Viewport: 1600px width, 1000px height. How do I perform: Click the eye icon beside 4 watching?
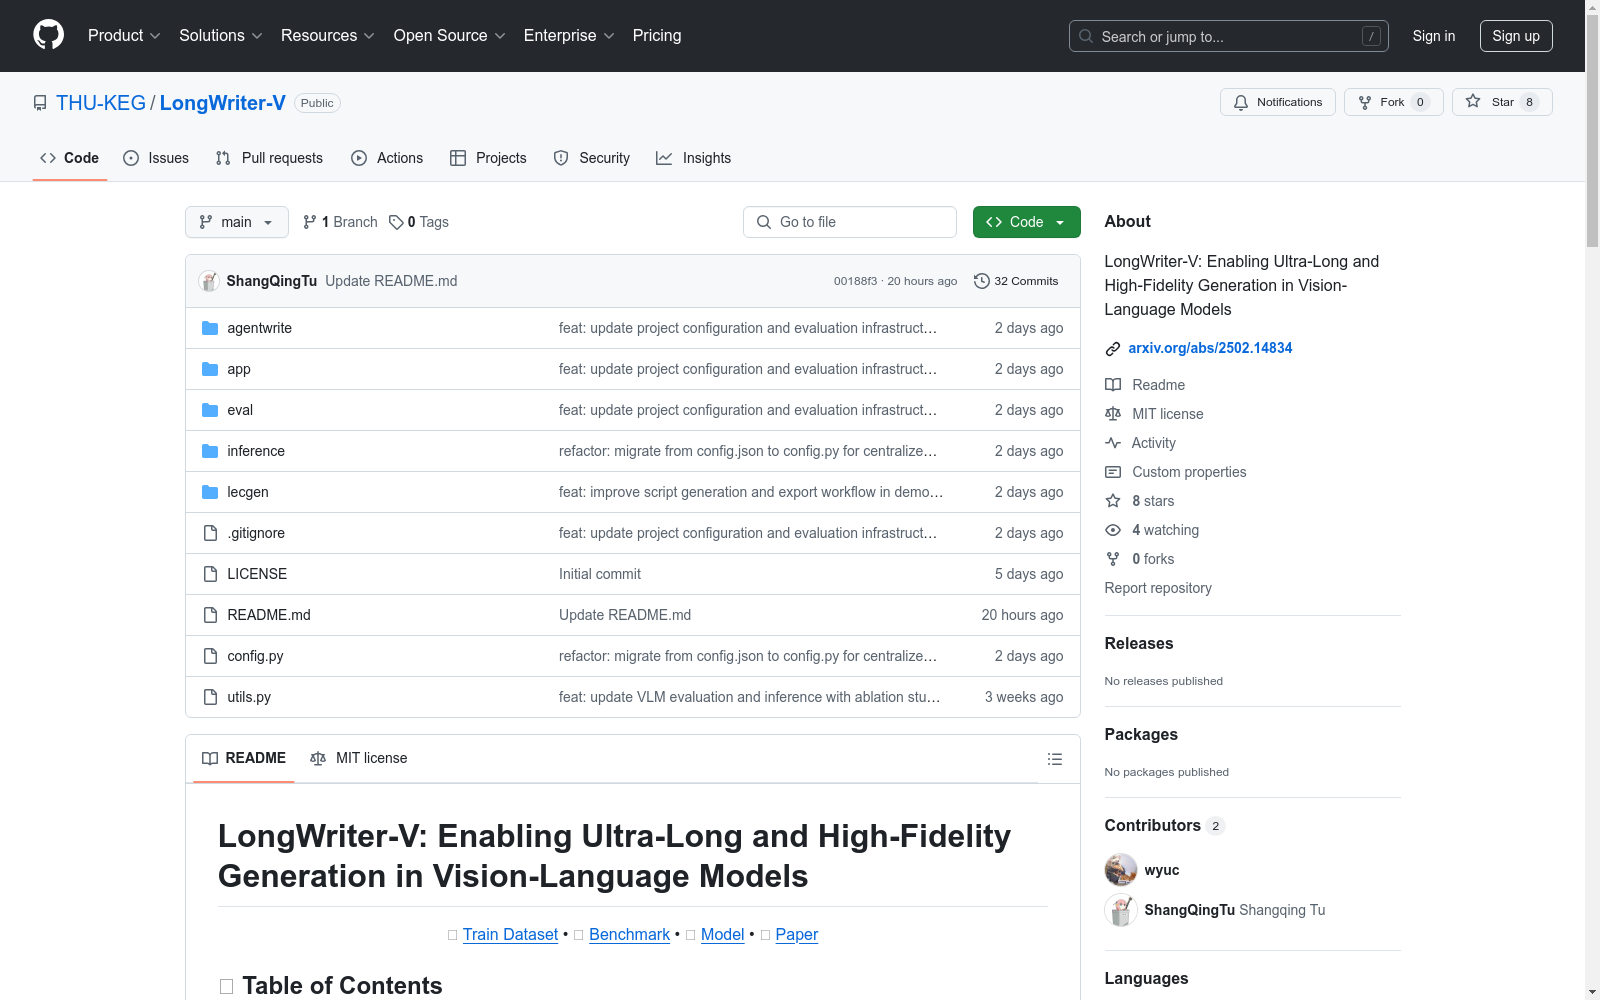point(1113,530)
